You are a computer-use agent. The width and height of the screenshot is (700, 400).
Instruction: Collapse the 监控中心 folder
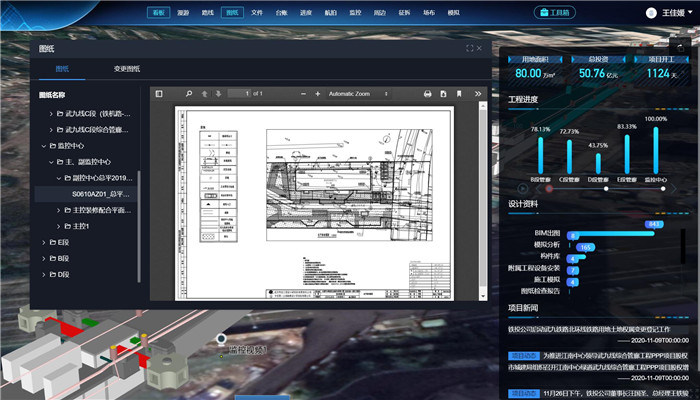click(x=44, y=145)
